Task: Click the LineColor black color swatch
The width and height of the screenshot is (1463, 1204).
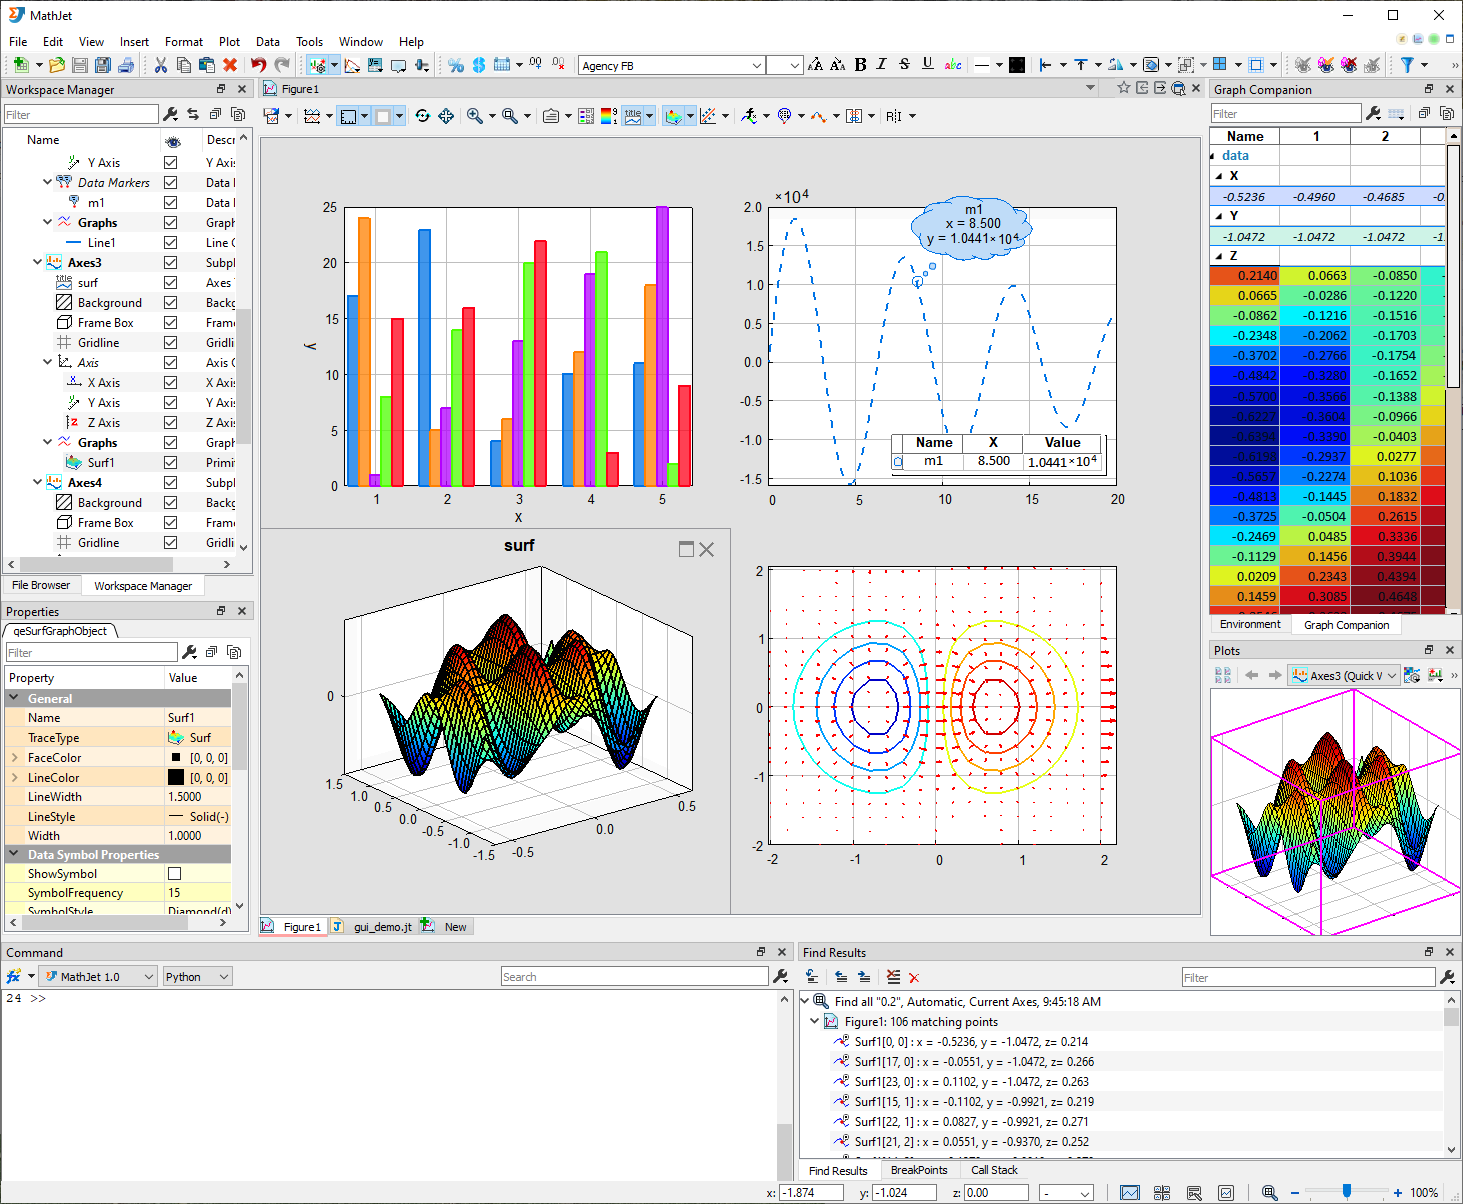Action: 176,778
